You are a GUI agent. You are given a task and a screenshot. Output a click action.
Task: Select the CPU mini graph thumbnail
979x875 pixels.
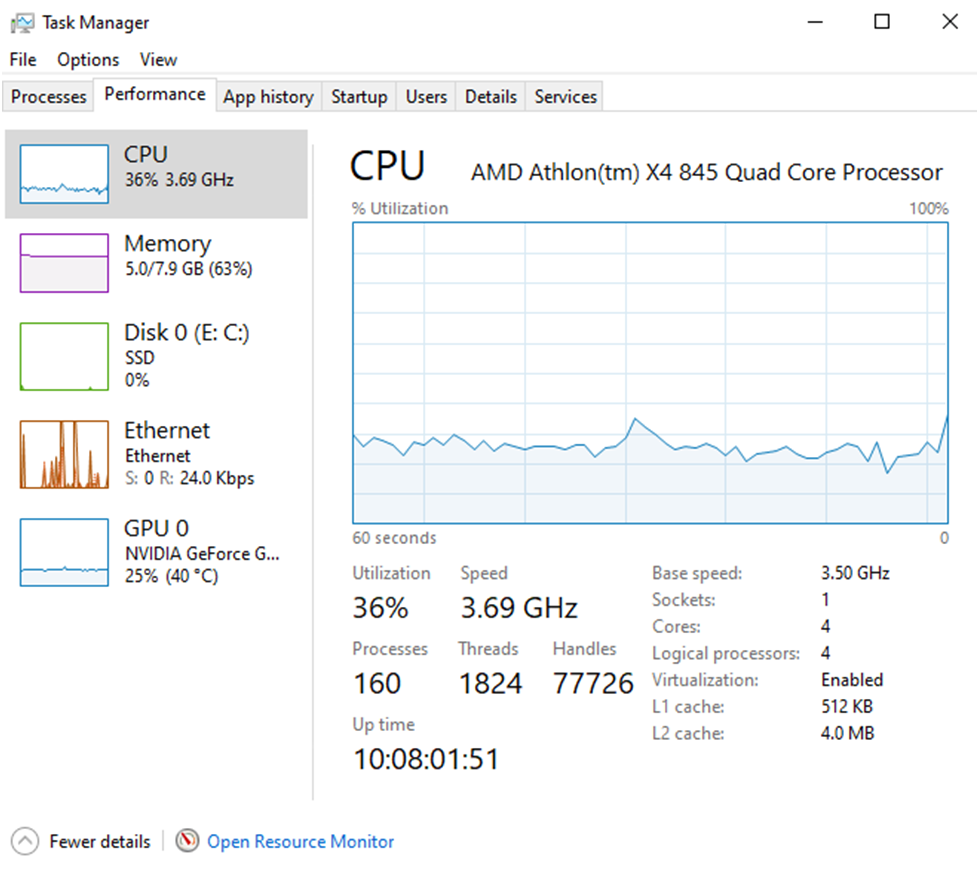[x=64, y=174]
